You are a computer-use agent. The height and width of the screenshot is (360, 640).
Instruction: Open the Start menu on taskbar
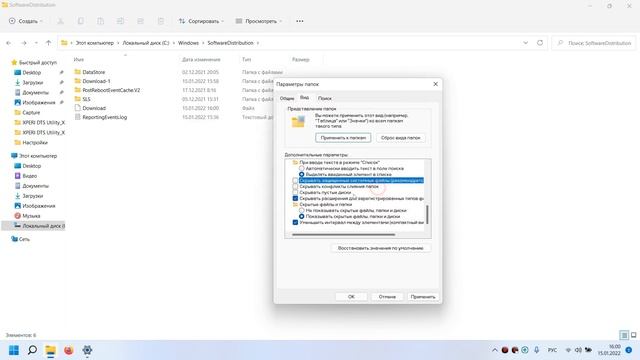click(x=14, y=350)
